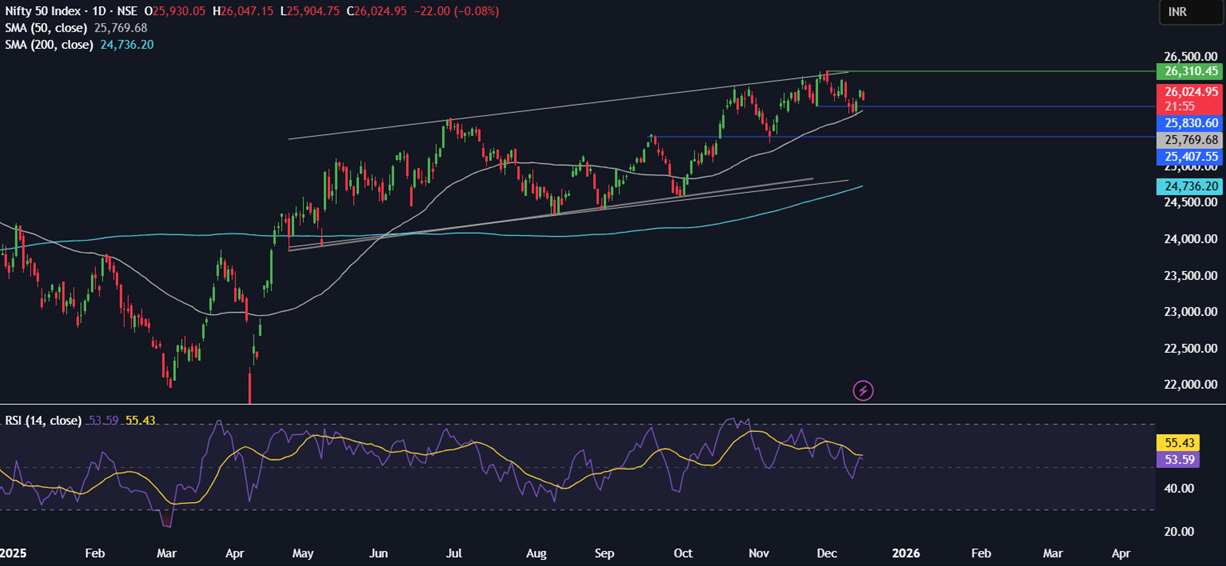This screenshot has height=566, width=1226.
Task: Click the Oct label on time axis
Action: [x=683, y=553]
